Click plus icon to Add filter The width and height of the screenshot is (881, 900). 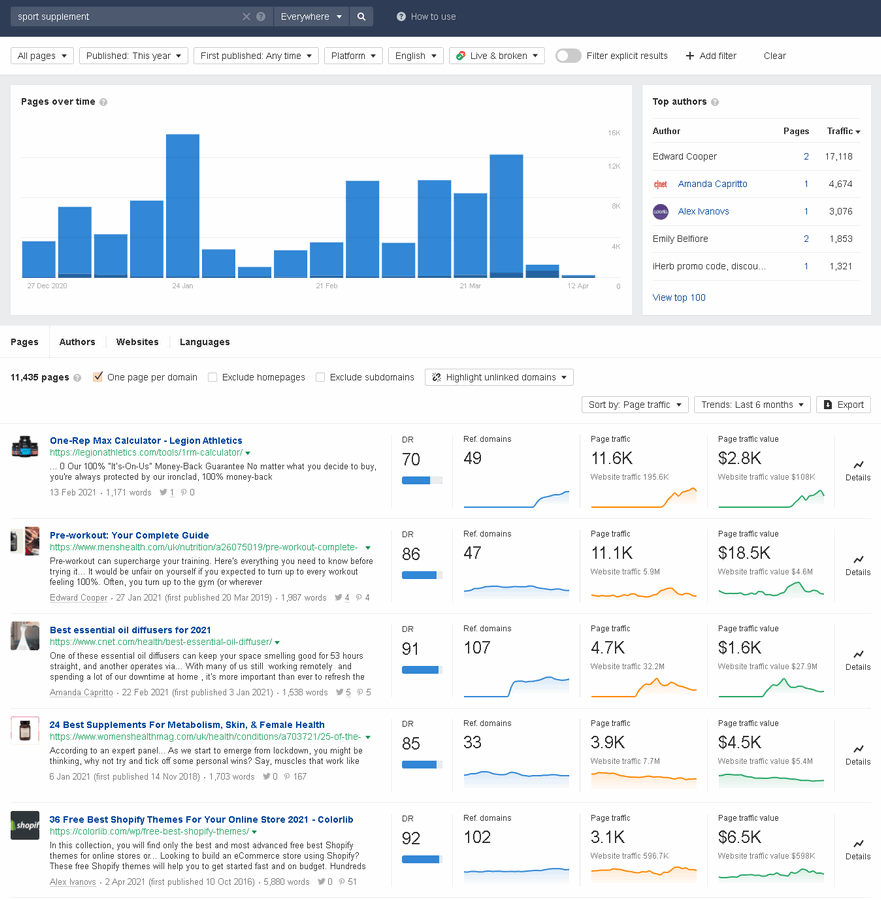point(690,56)
